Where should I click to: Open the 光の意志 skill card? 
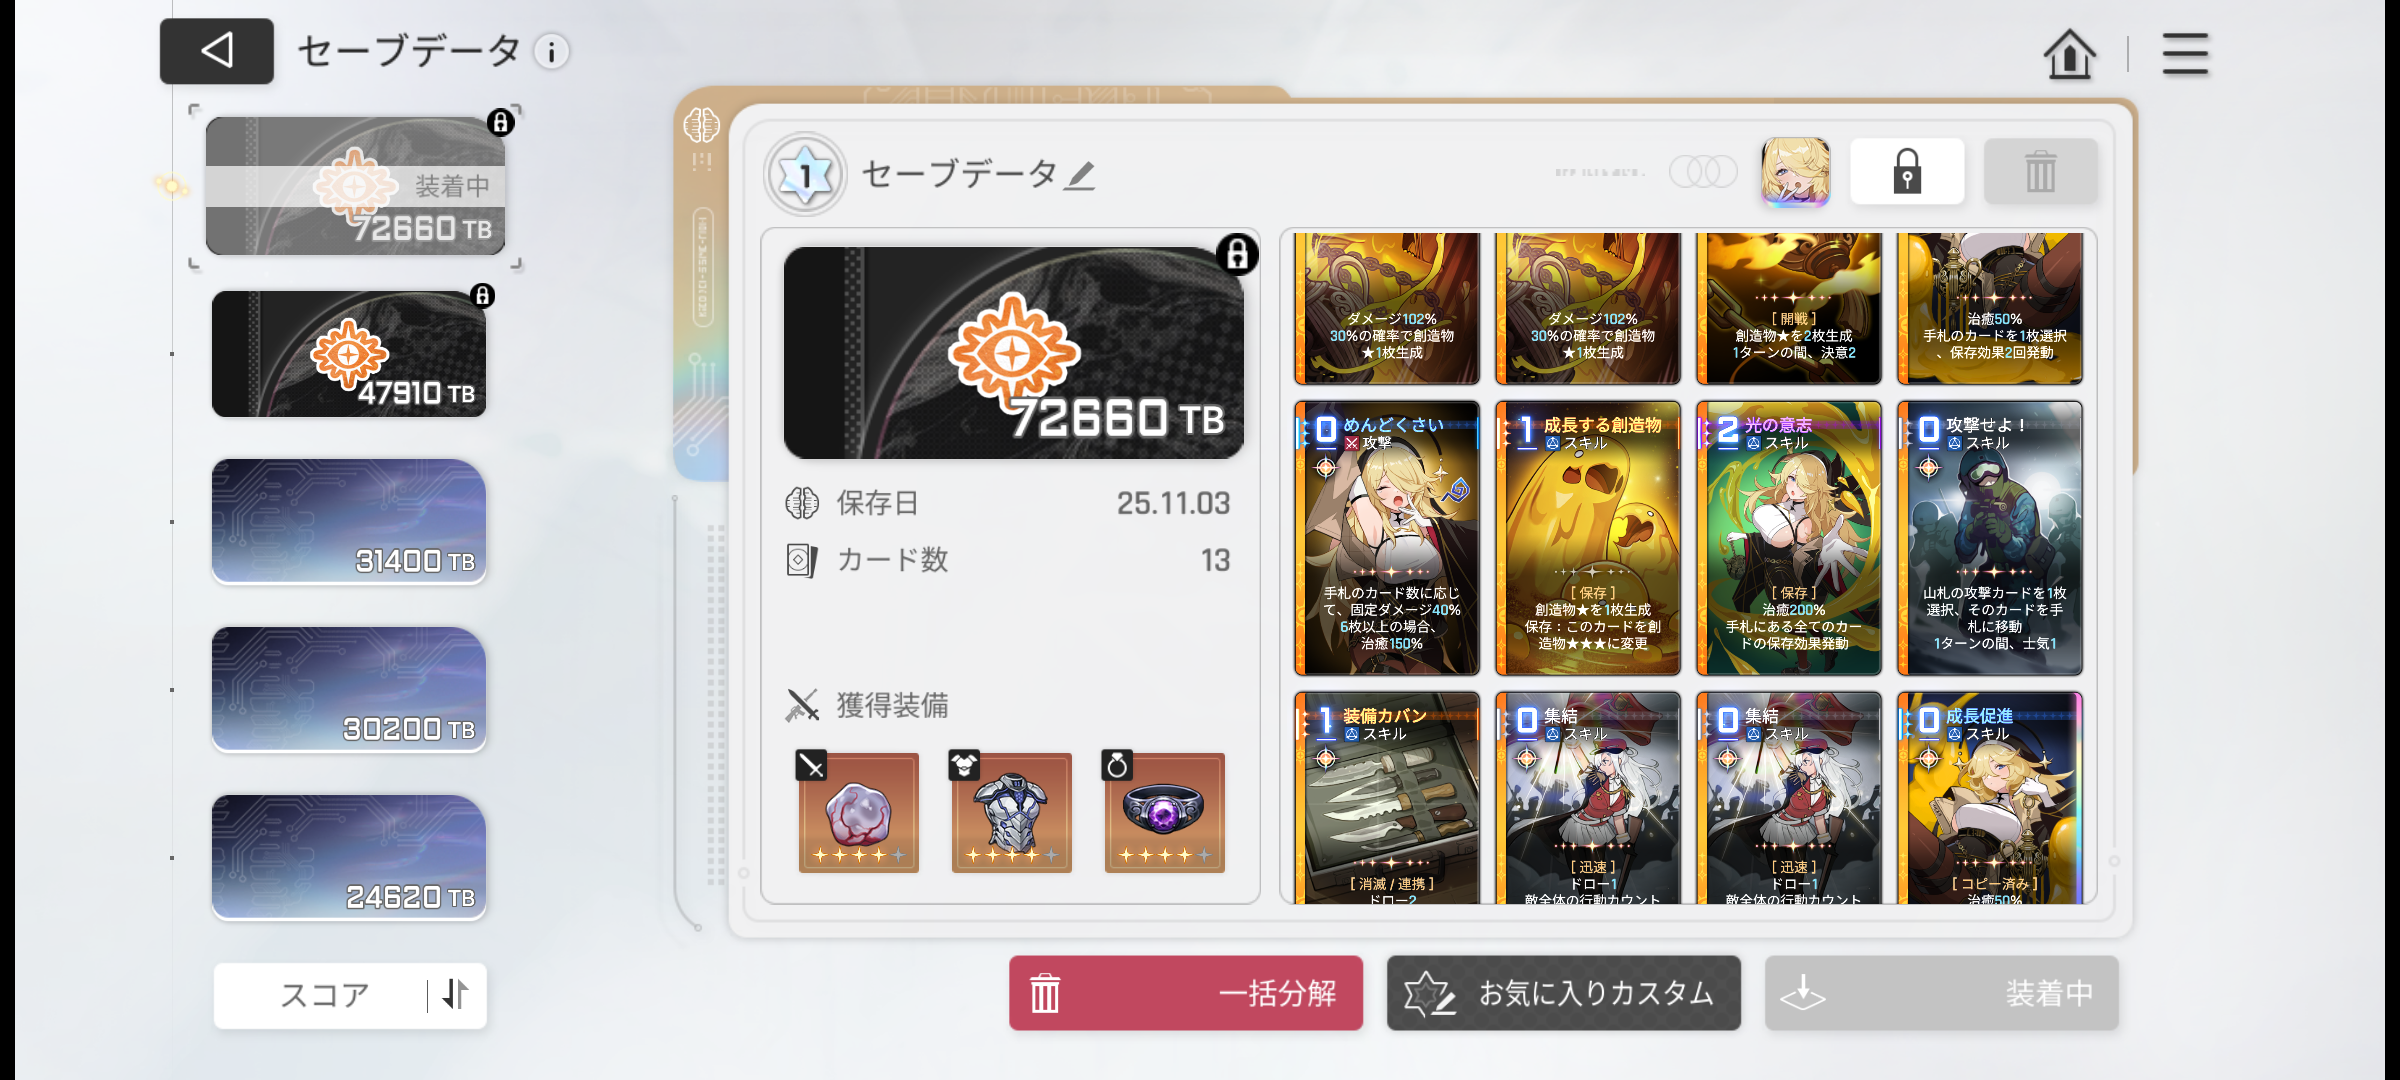click(1789, 539)
